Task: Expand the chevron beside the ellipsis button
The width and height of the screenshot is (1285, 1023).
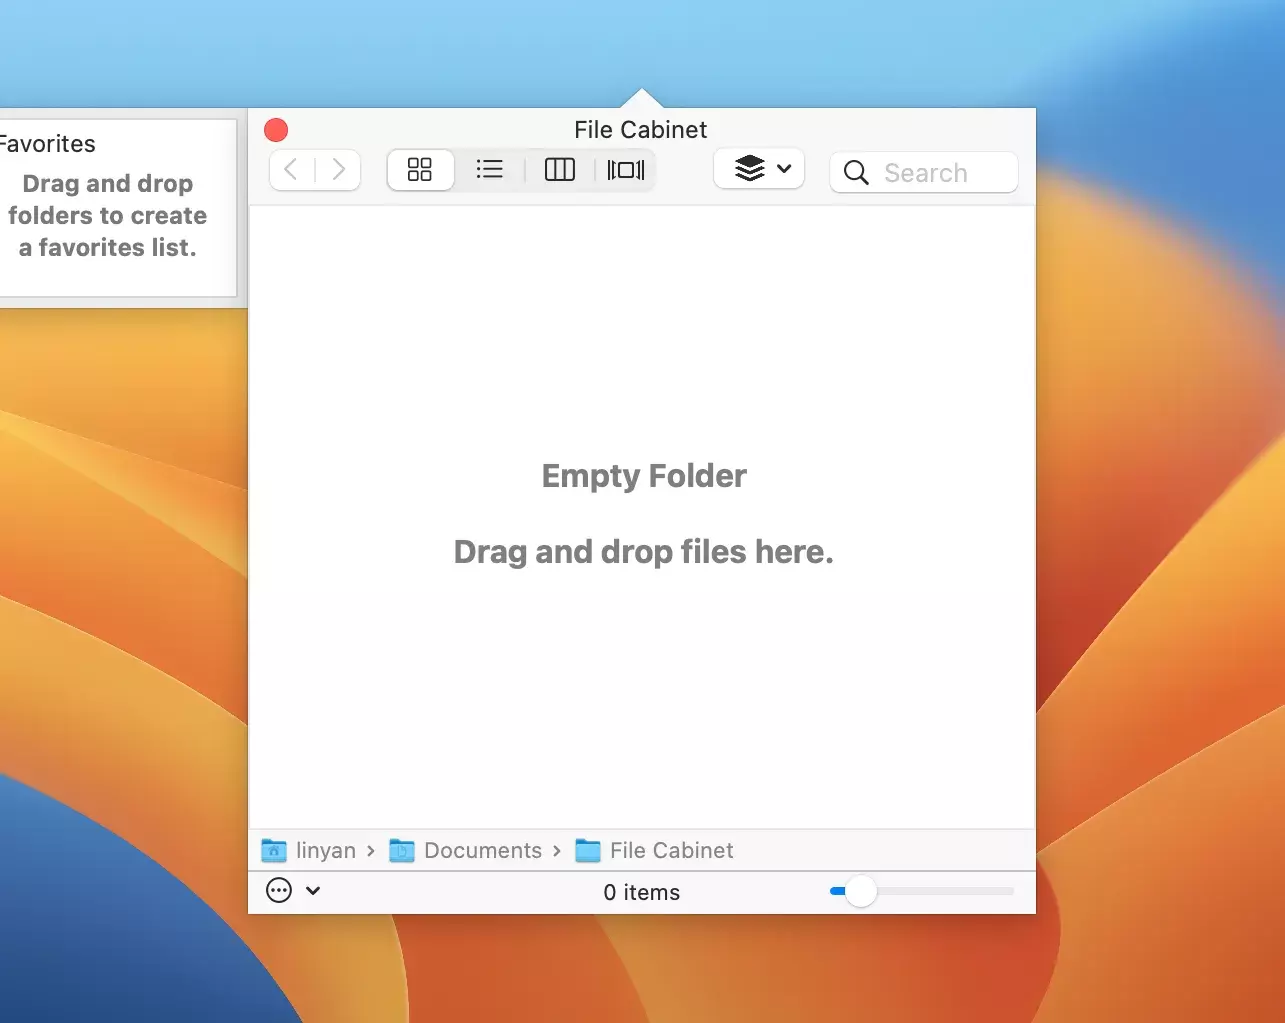Action: (x=313, y=890)
